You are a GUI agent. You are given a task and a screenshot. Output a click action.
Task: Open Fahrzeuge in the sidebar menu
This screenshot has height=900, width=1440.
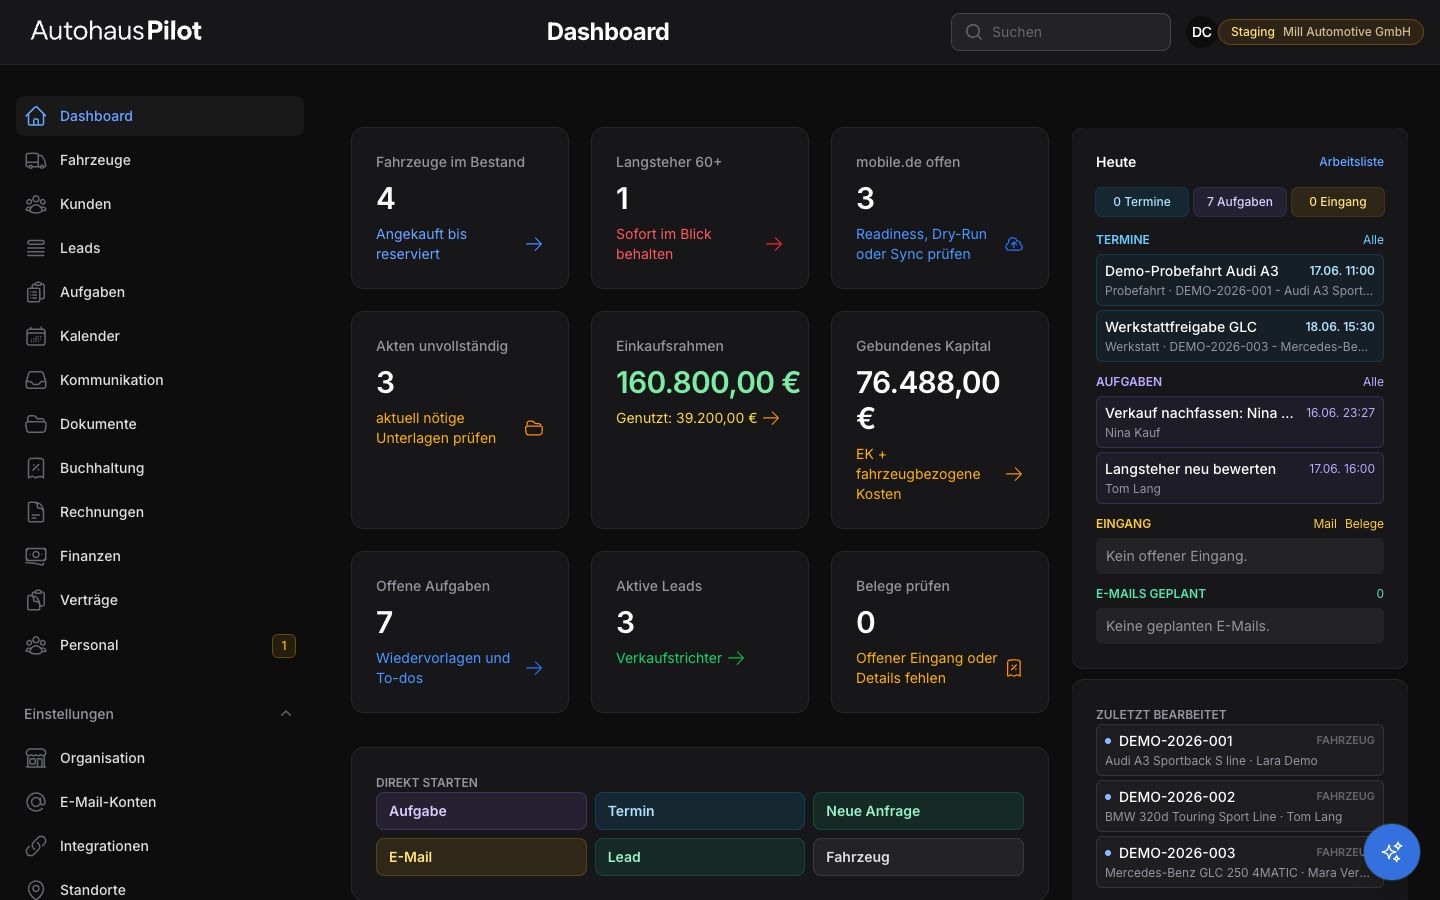click(x=160, y=160)
